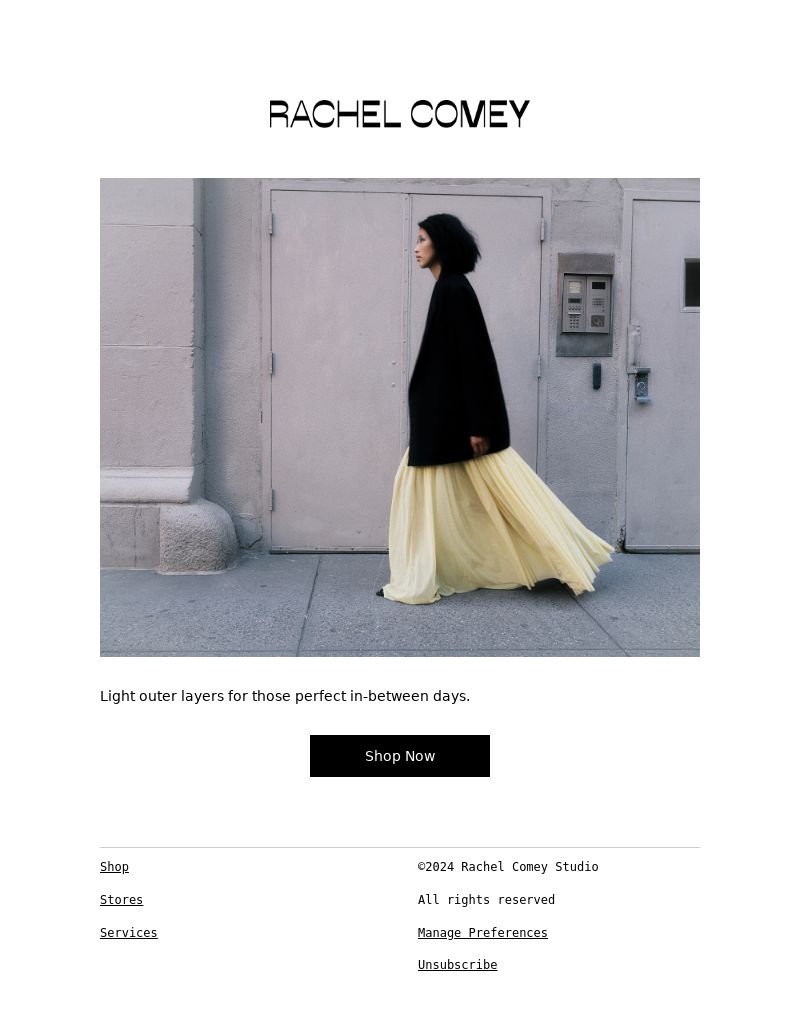Click the 'Light outer layers' tagline text

pyautogui.click(x=285, y=696)
